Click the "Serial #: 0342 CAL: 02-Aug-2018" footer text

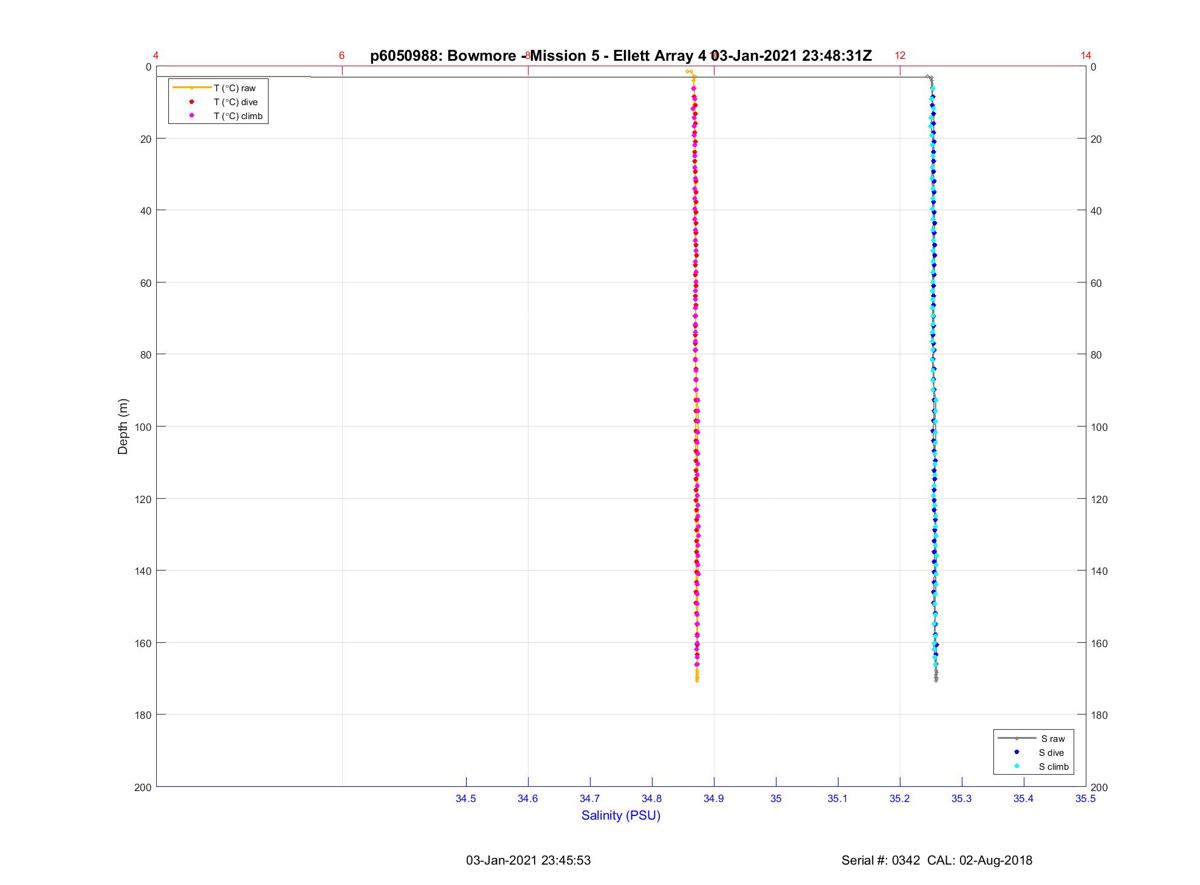(x=937, y=860)
